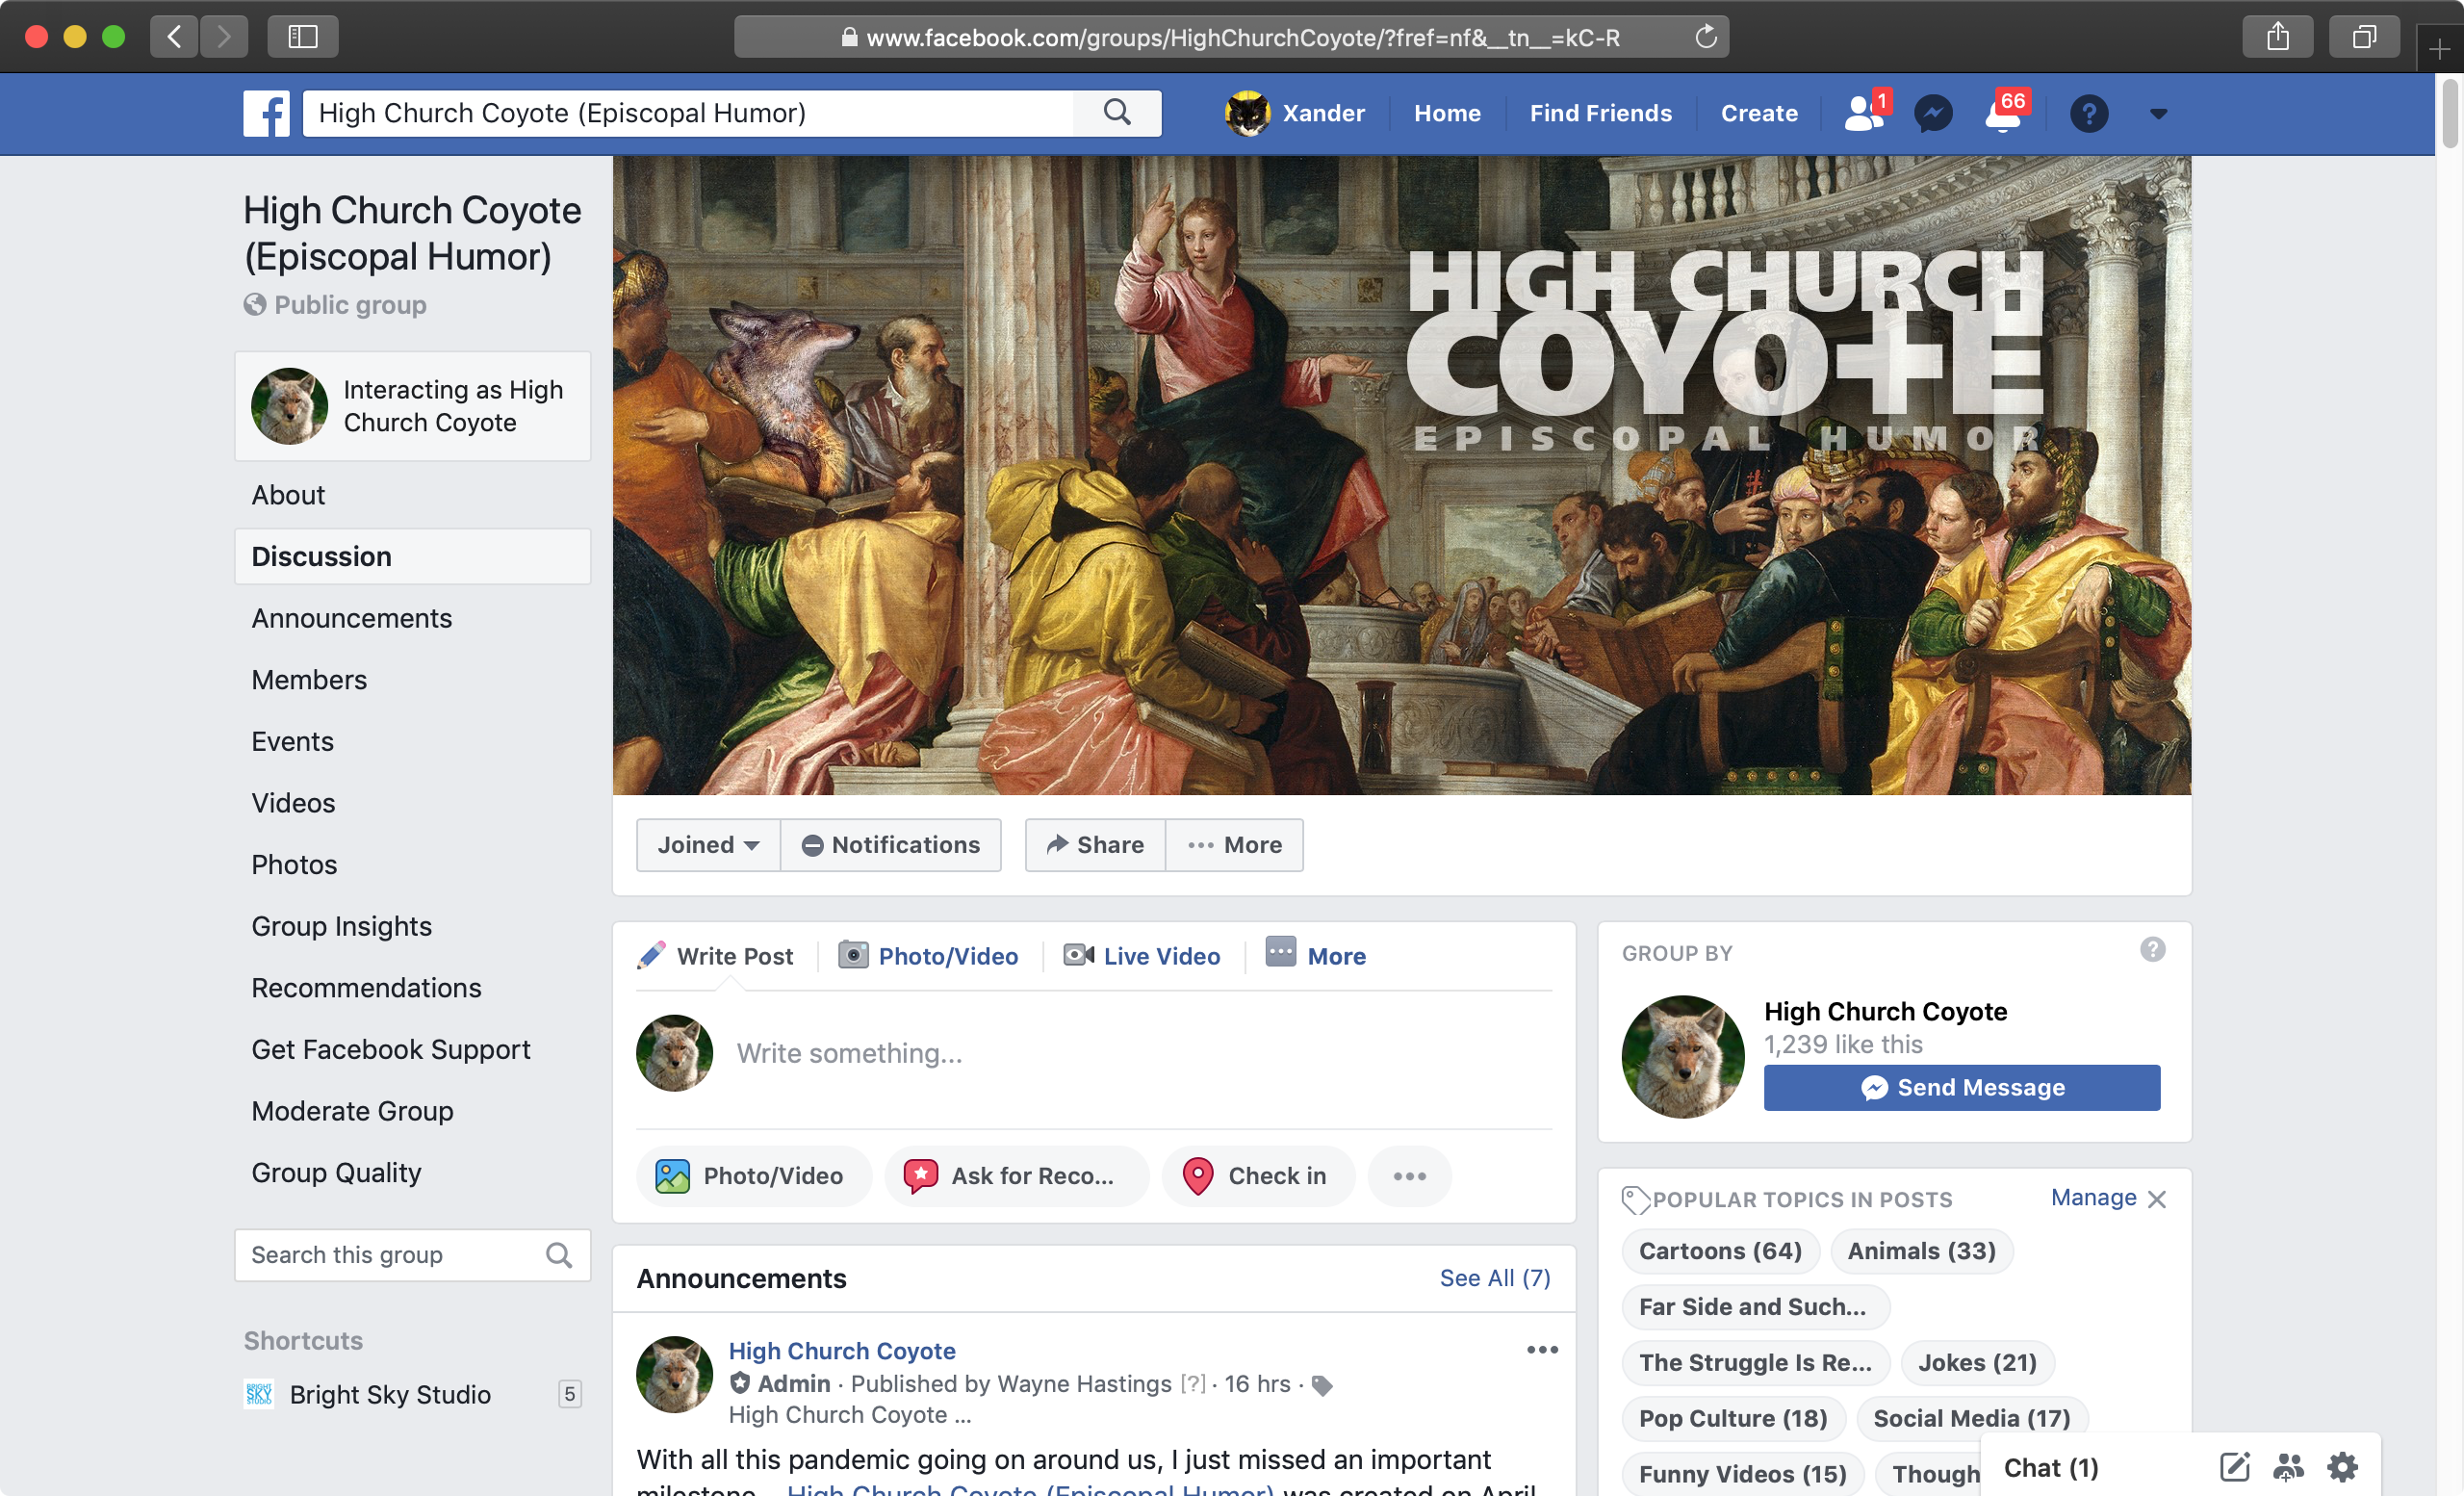The width and height of the screenshot is (2464, 1496).
Task: Open Announcements in the left sidebar
Action: [x=352, y=618]
